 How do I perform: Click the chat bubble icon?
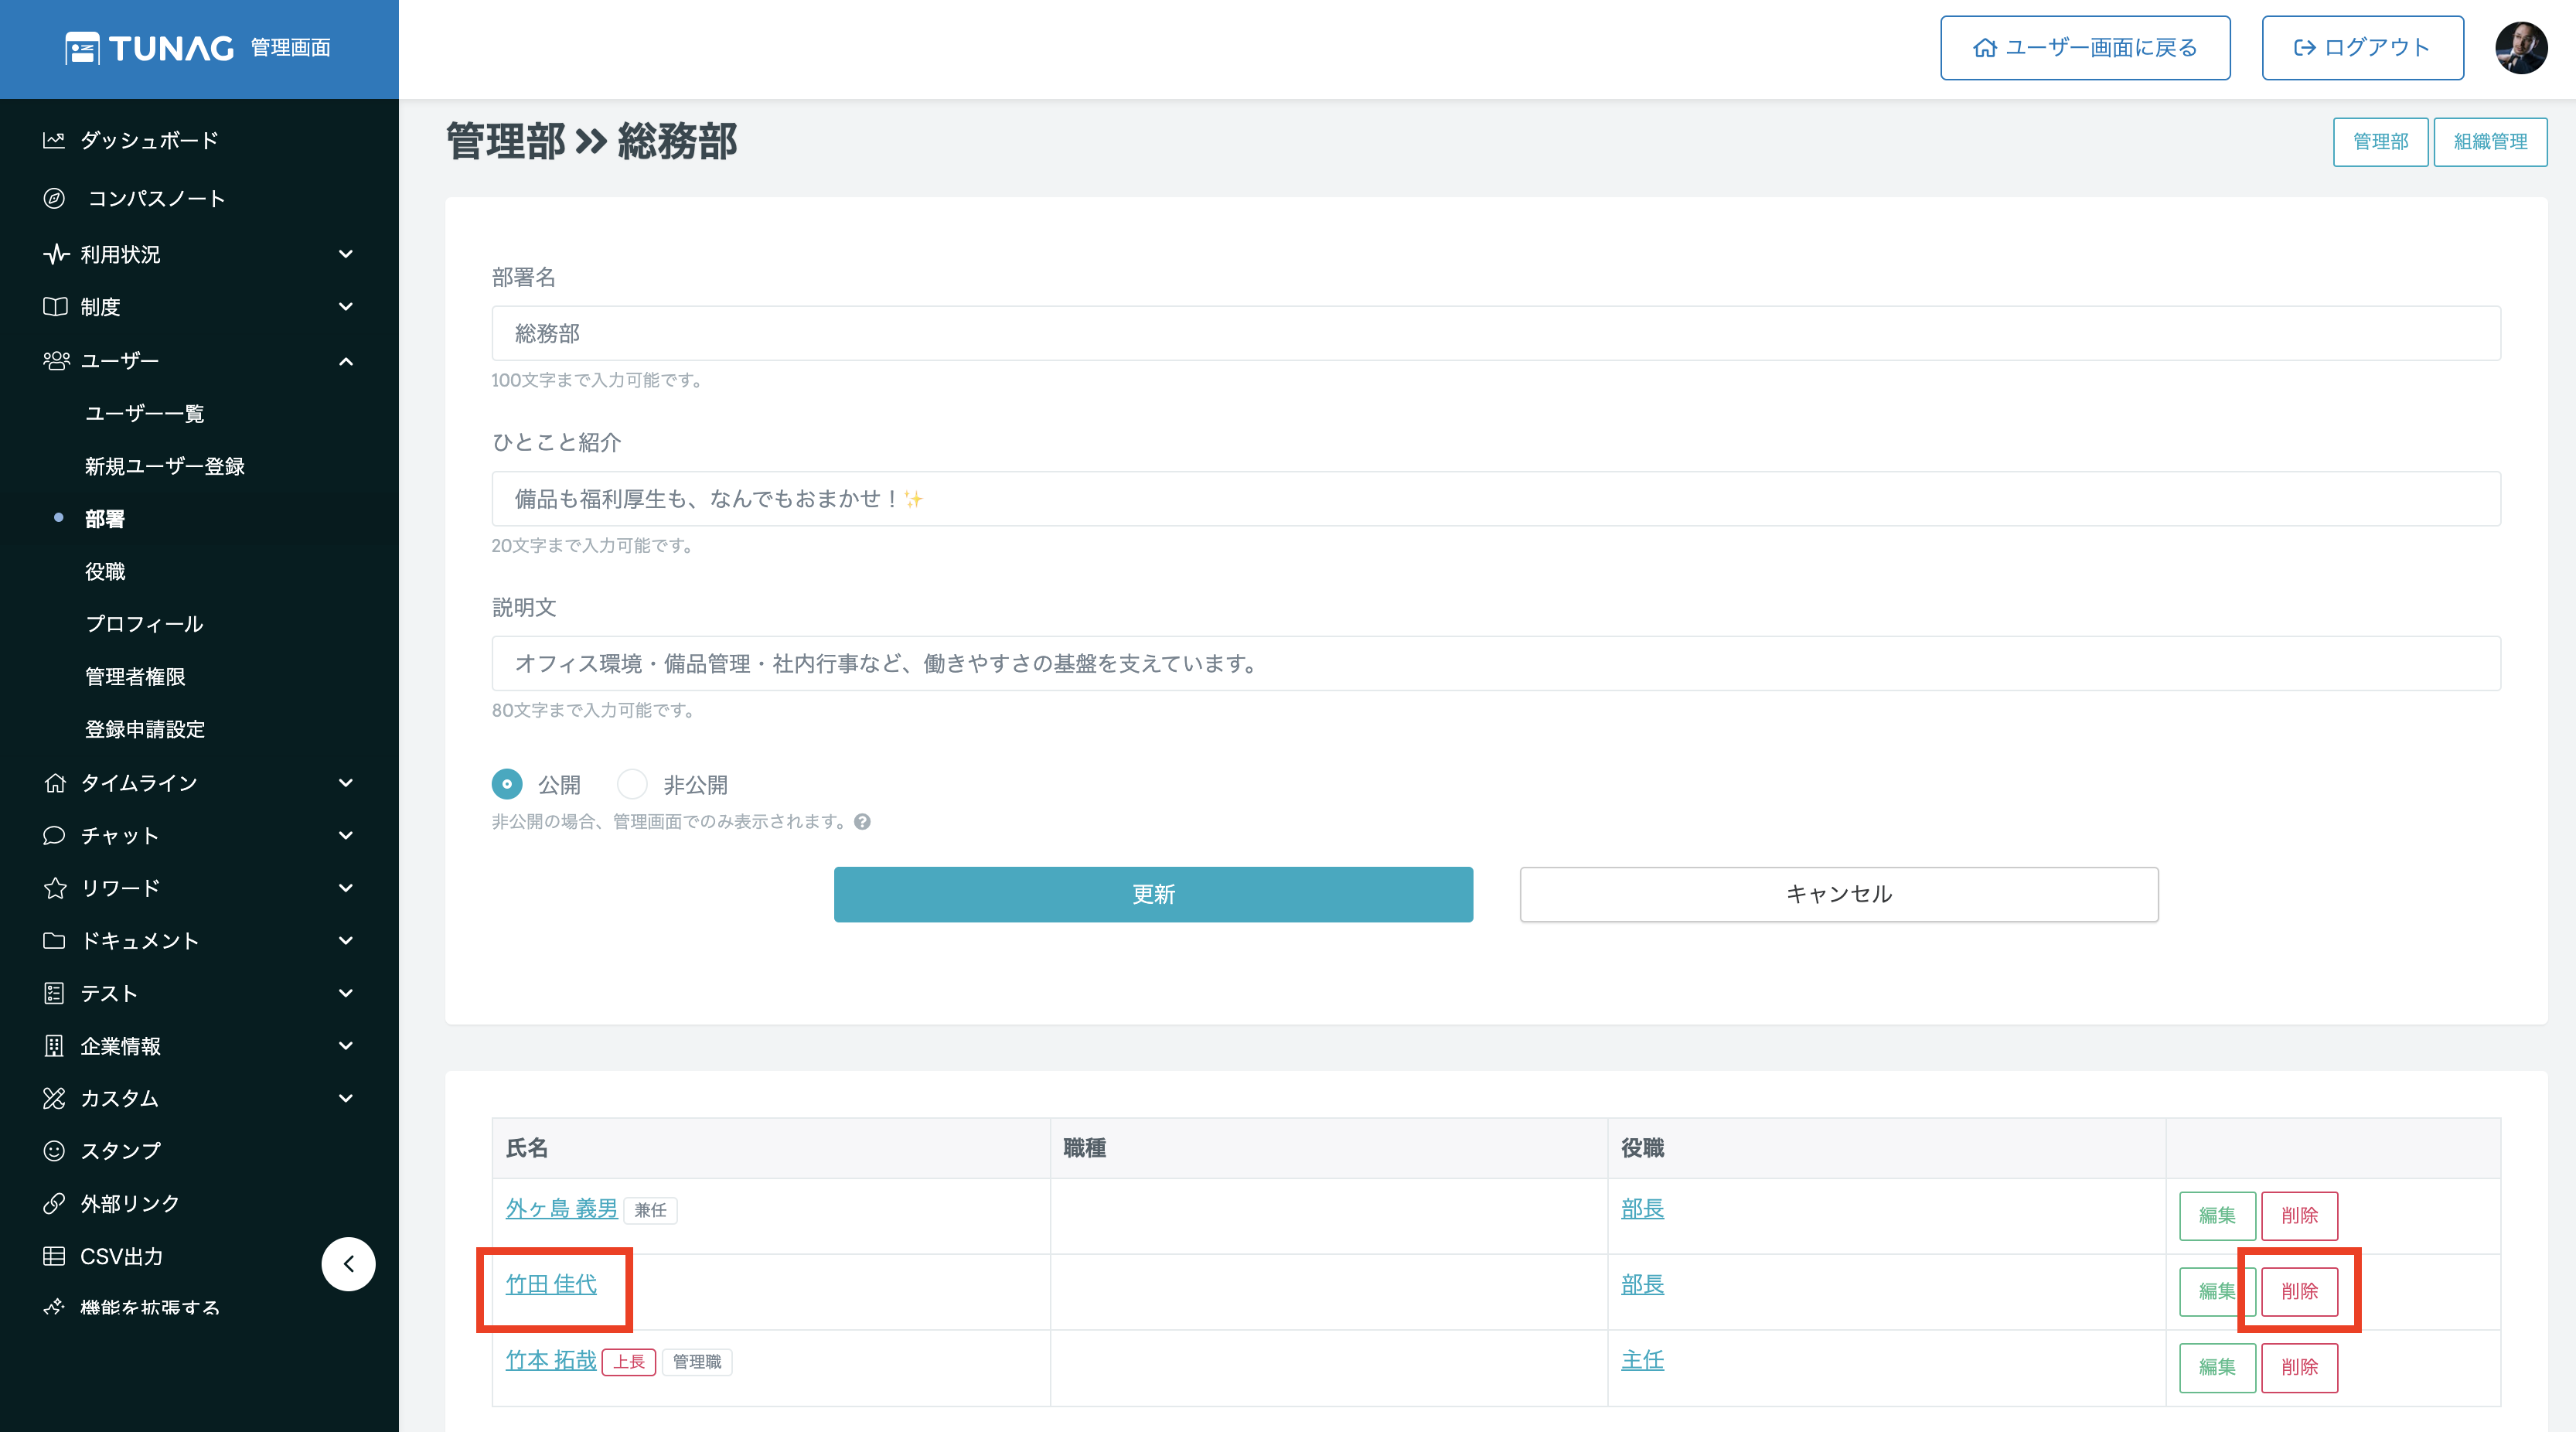tap(54, 835)
